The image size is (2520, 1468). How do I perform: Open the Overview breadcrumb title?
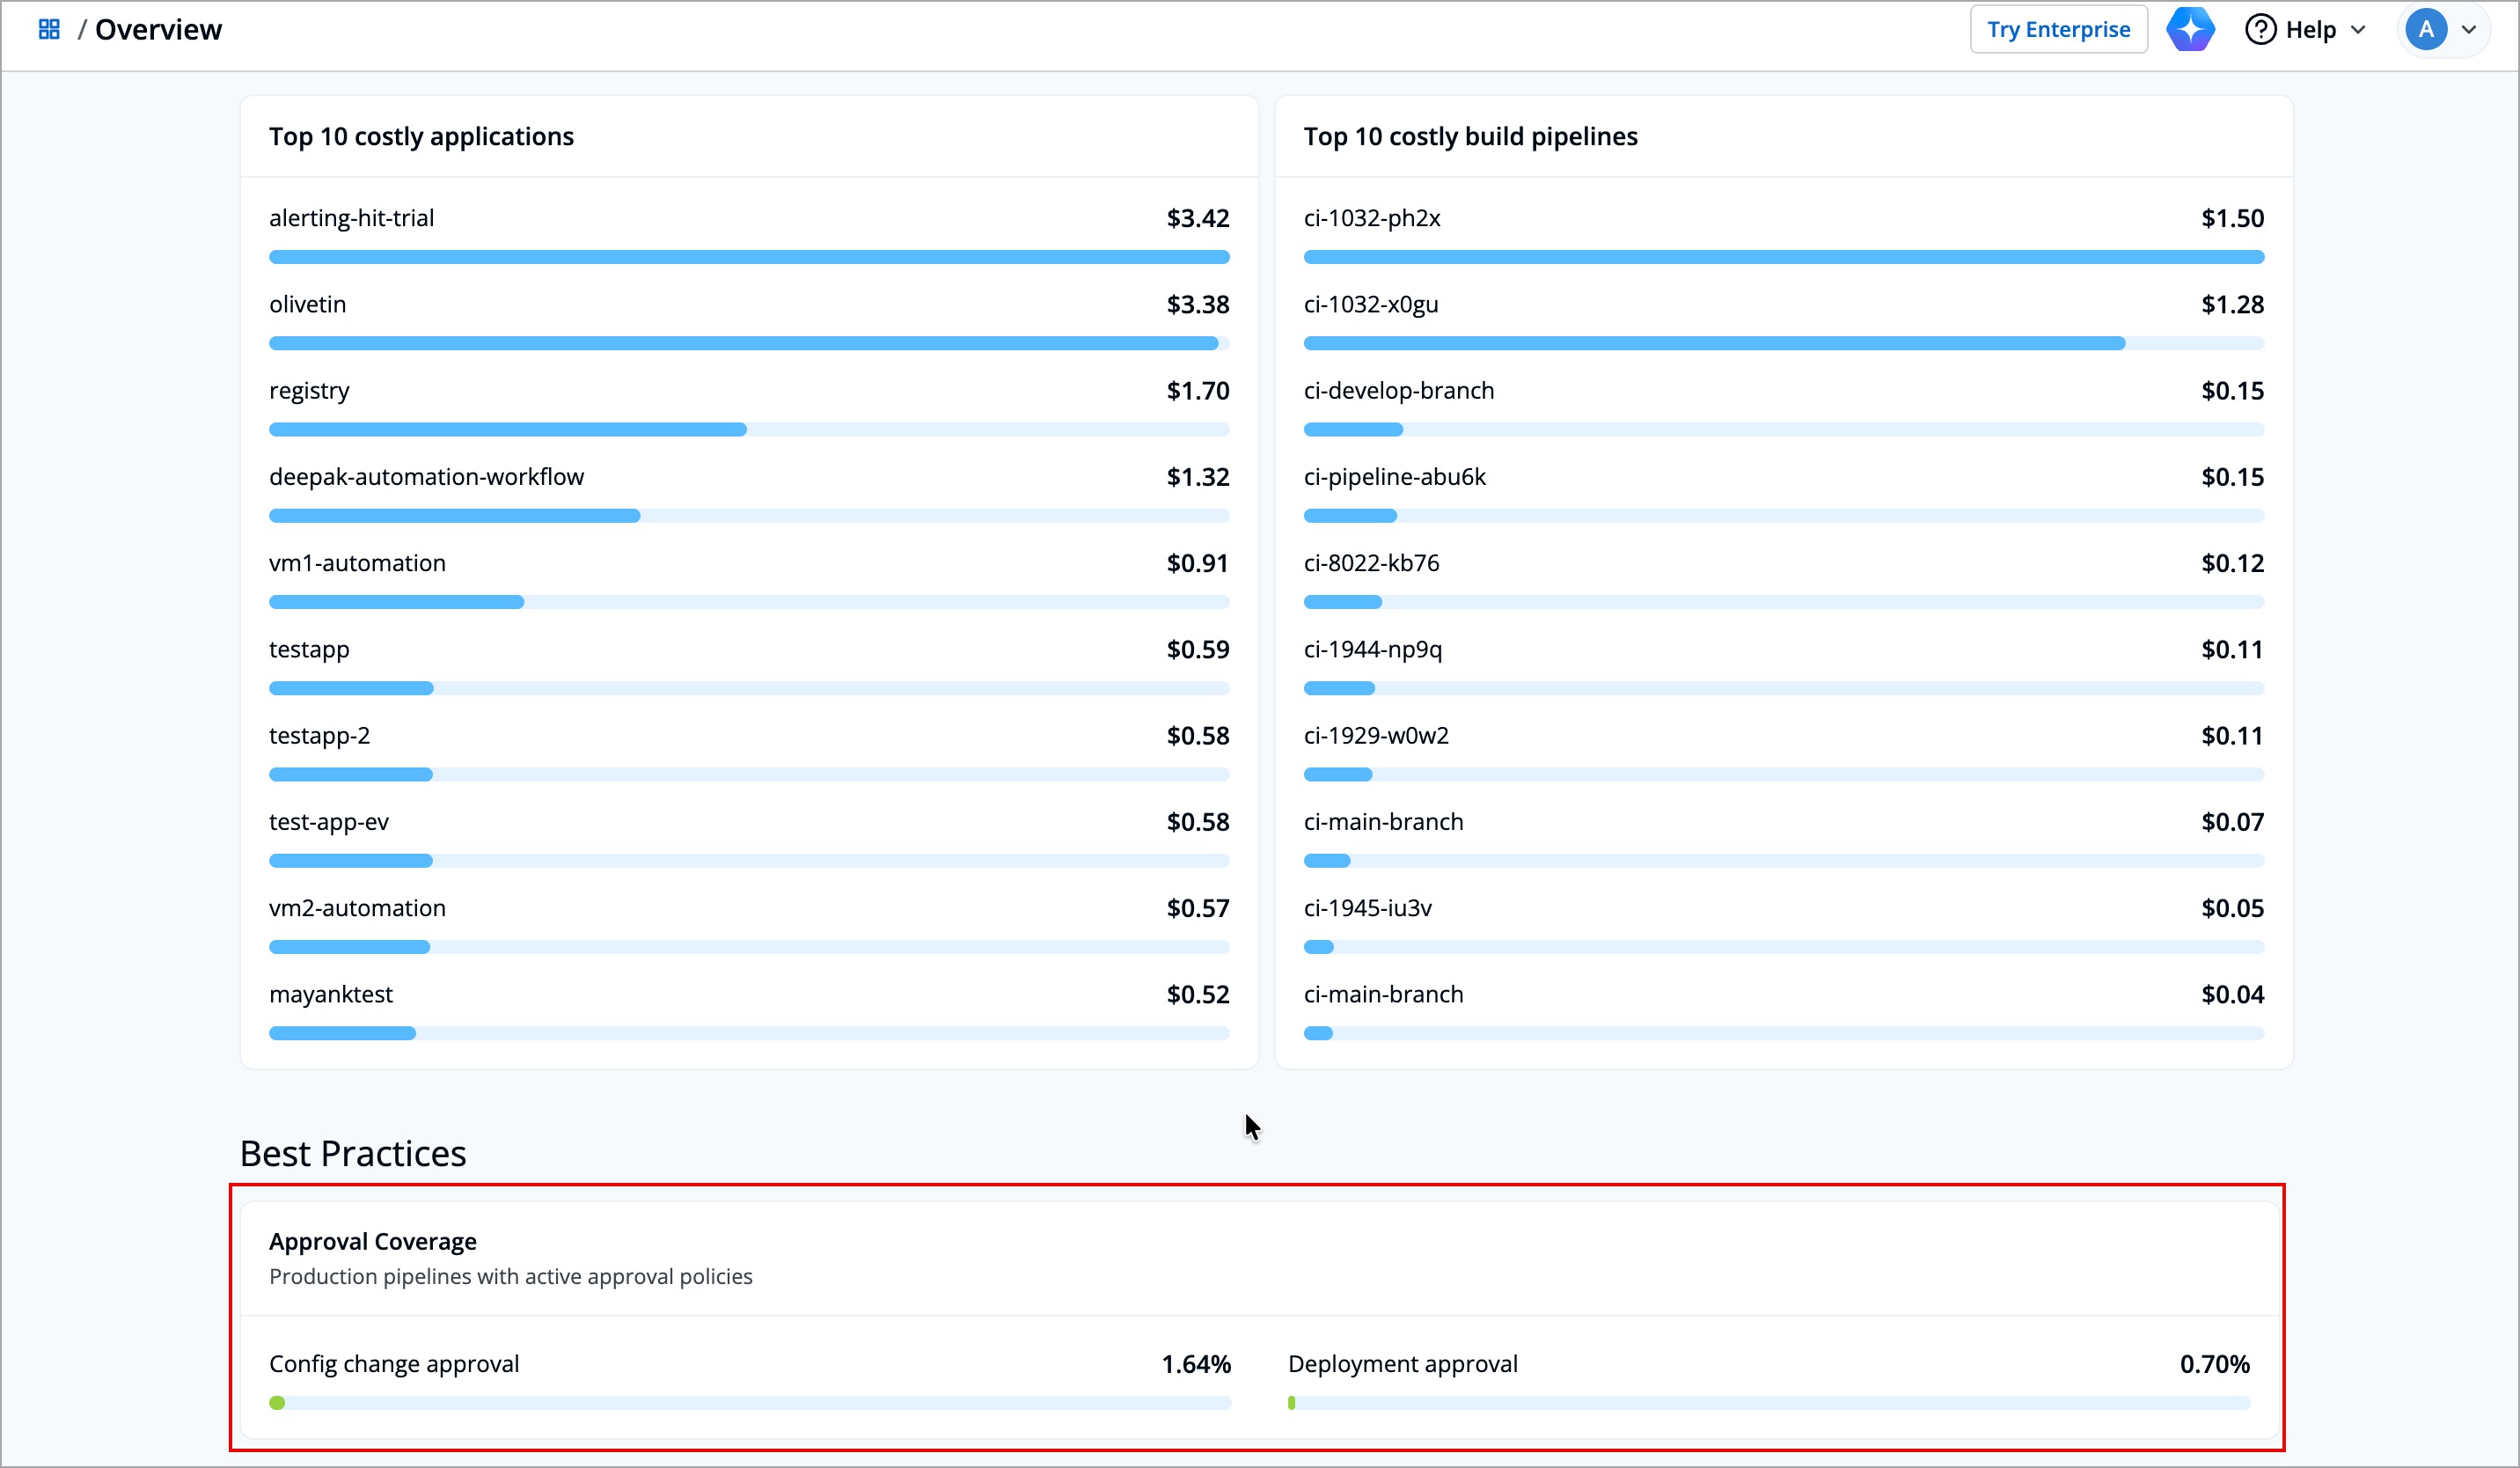coord(158,29)
